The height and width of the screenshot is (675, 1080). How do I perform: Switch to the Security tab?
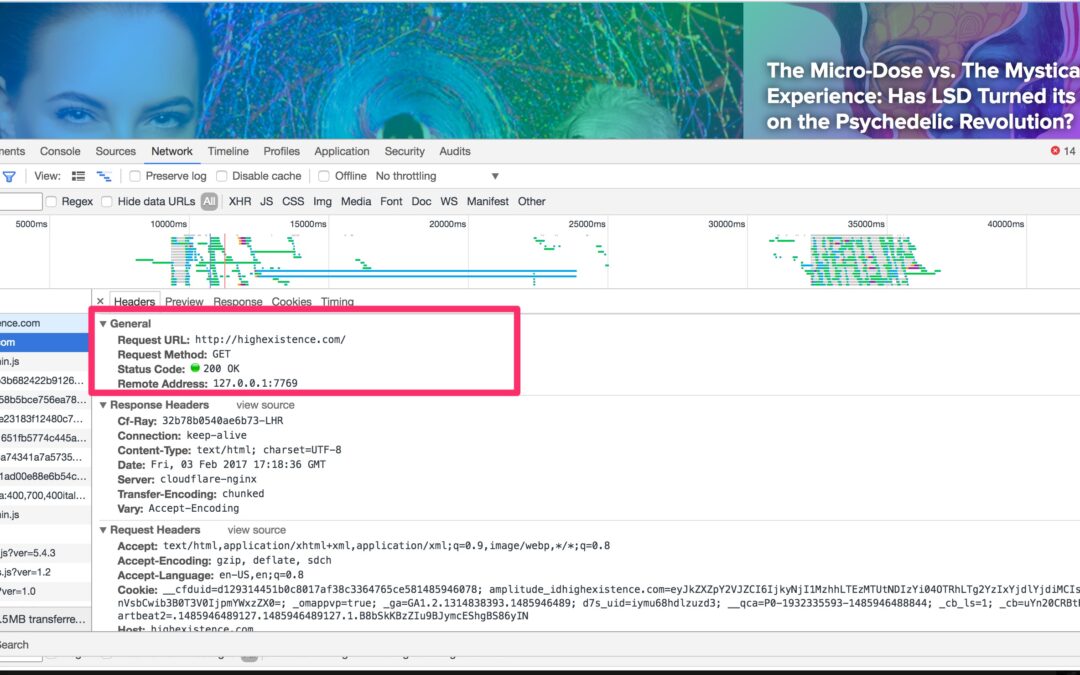404,152
